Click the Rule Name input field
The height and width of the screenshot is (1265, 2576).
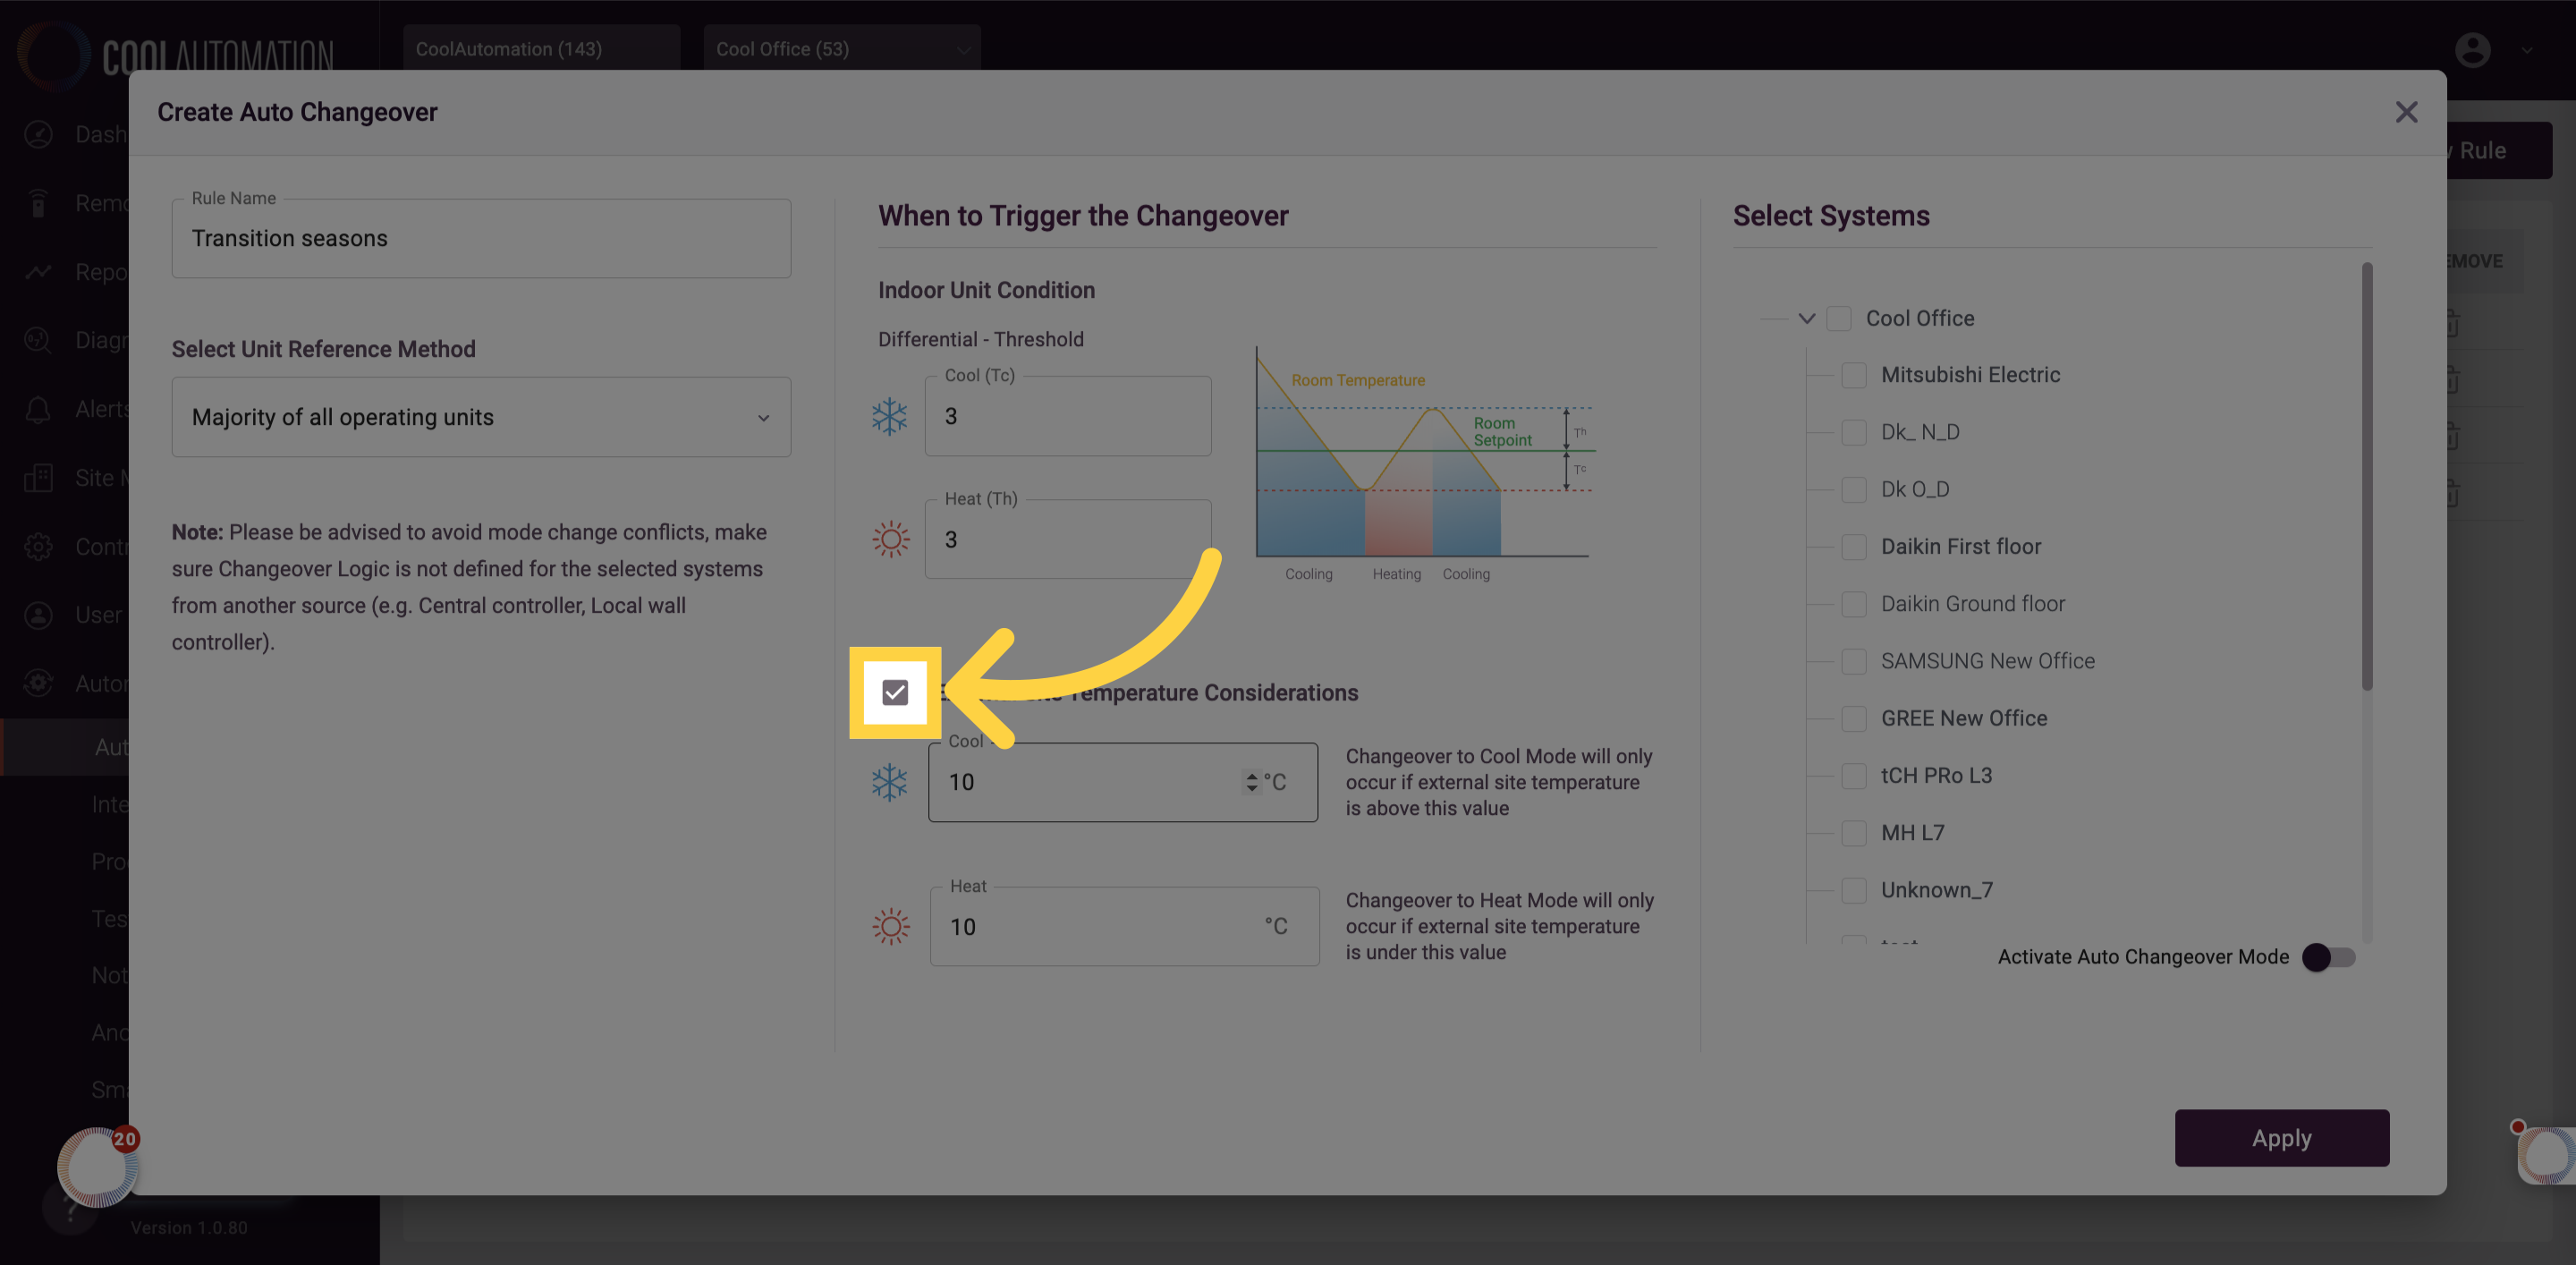point(481,238)
